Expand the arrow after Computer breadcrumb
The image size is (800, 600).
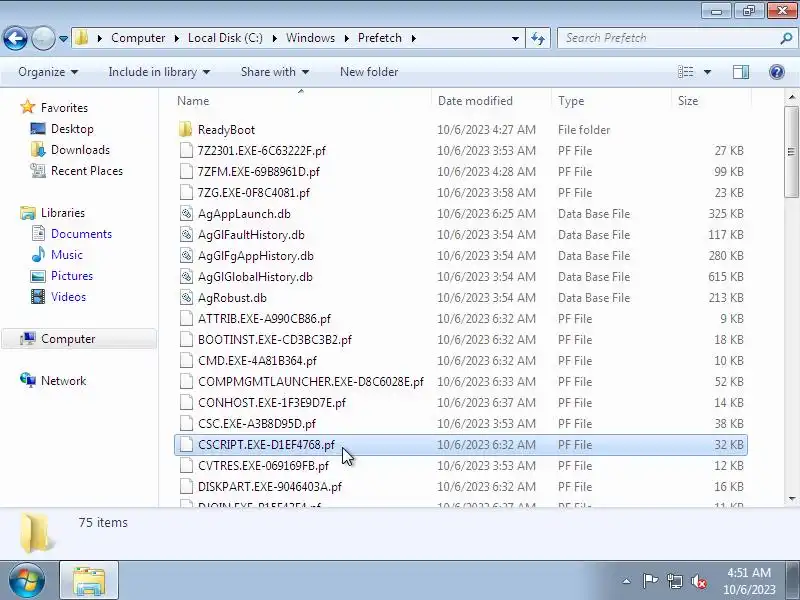point(177,38)
